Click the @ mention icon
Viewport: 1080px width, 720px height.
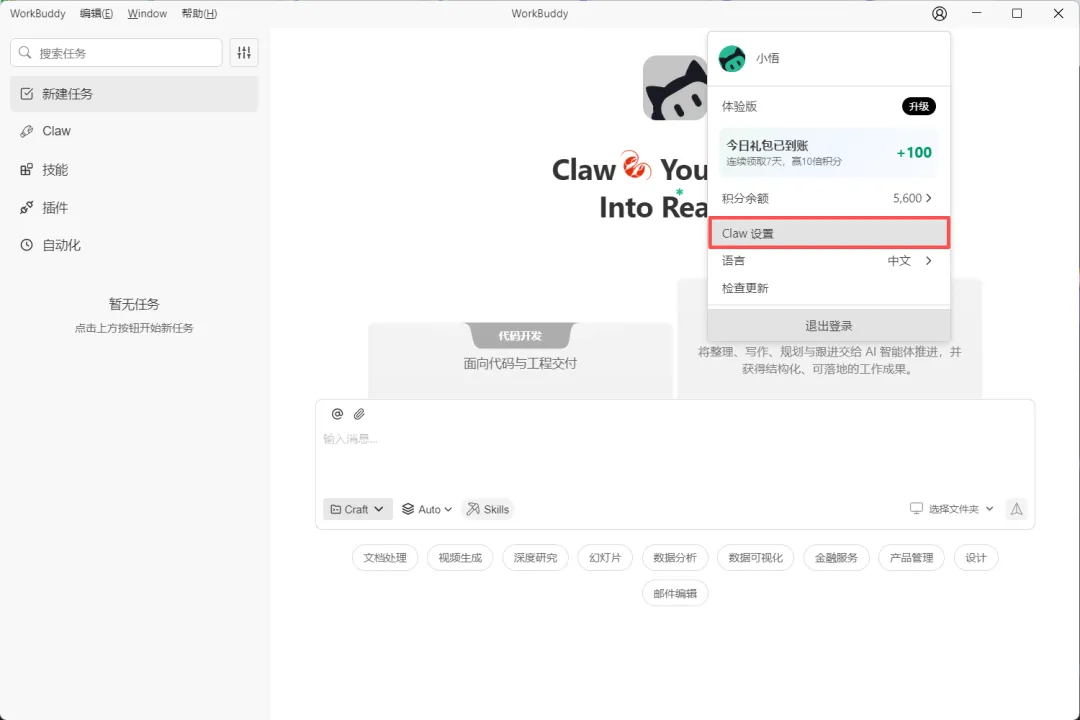pos(337,413)
